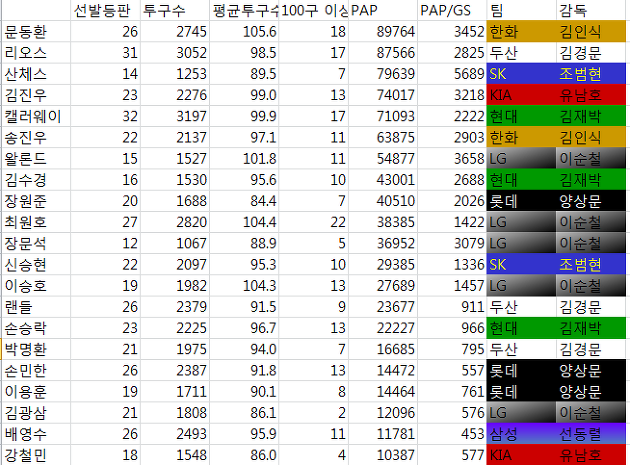Click 삼성 team cell
The width and height of the screenshot is (630, 465).
521,434
